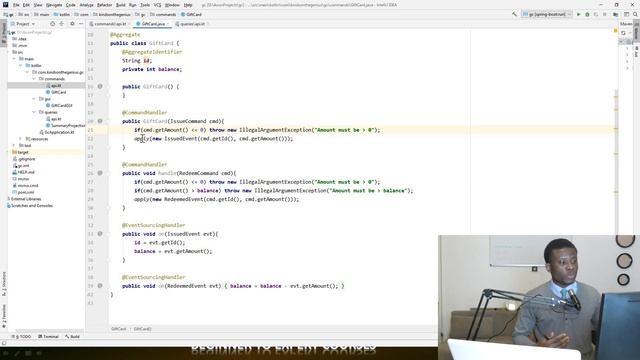Click the build project hammer icon
This screenshot has height=360, width=640.
[514, 14]
